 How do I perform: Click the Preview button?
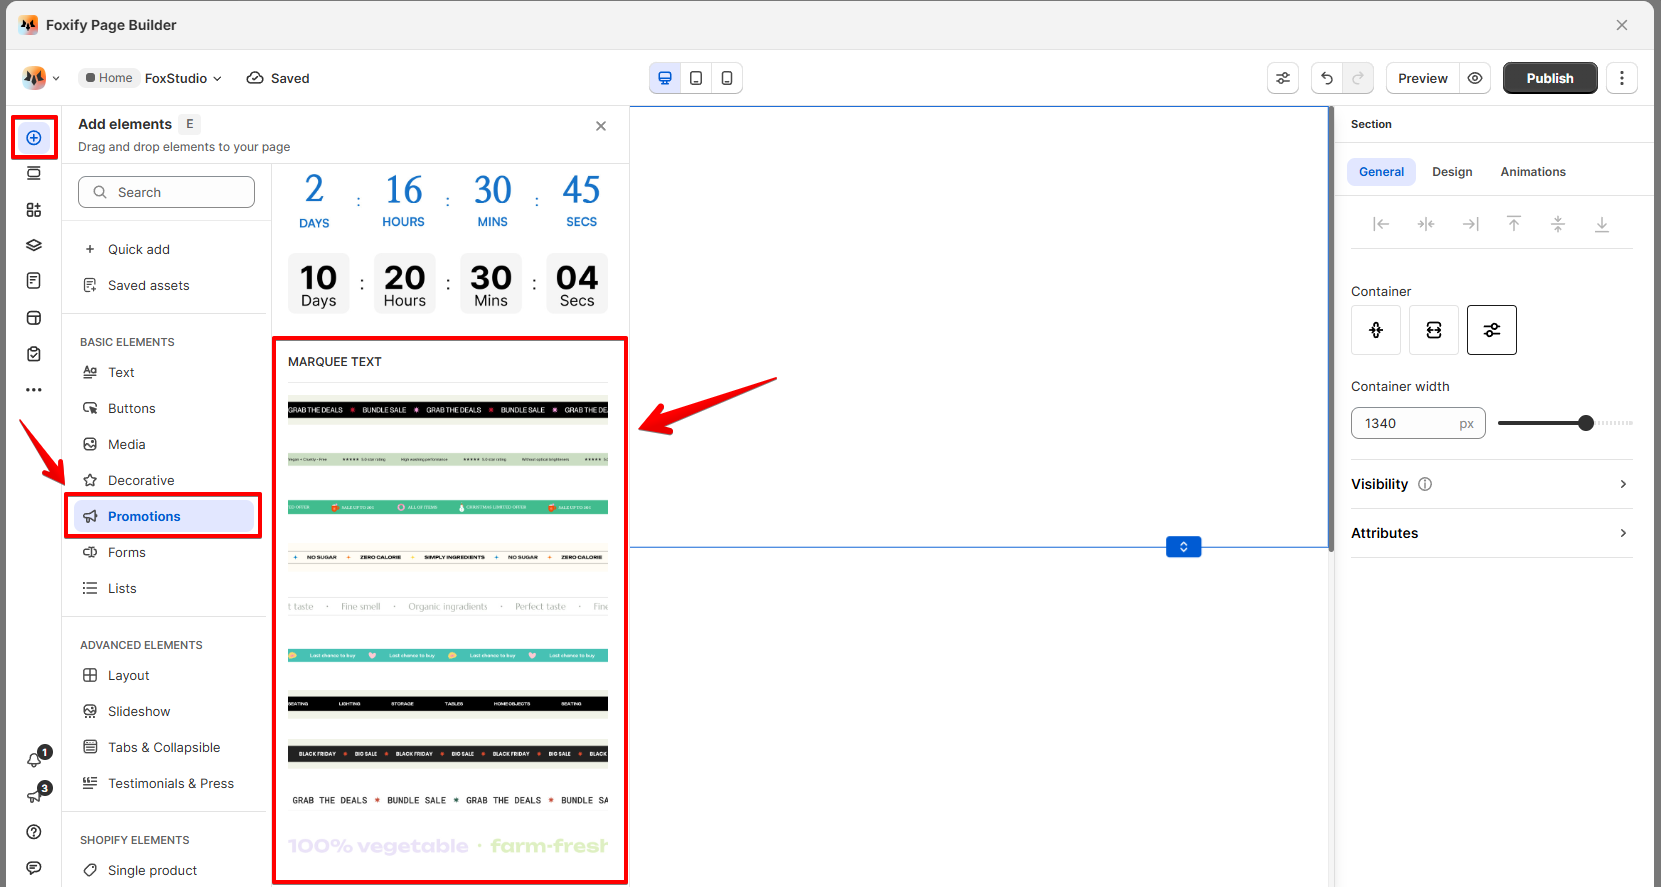(1422, 78)
